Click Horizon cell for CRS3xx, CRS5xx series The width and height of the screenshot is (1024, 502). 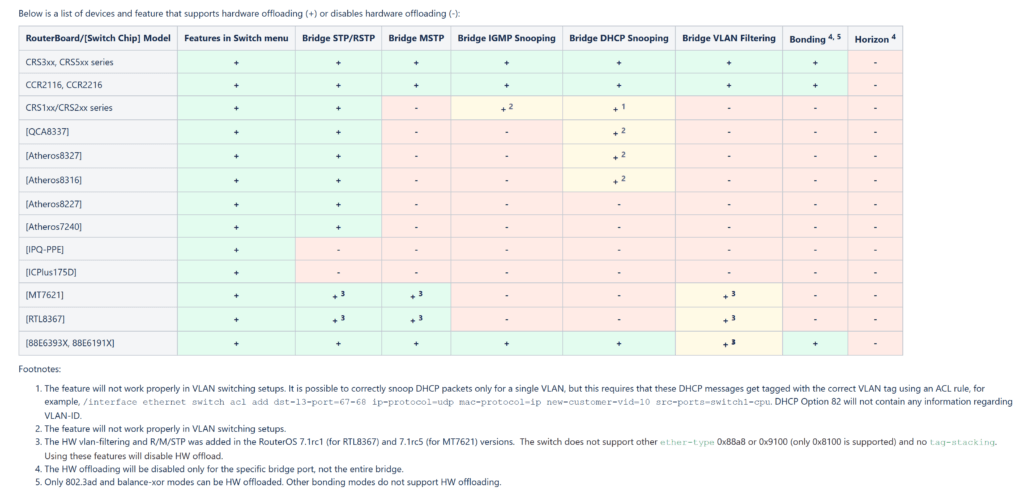(x=875, y=63)
